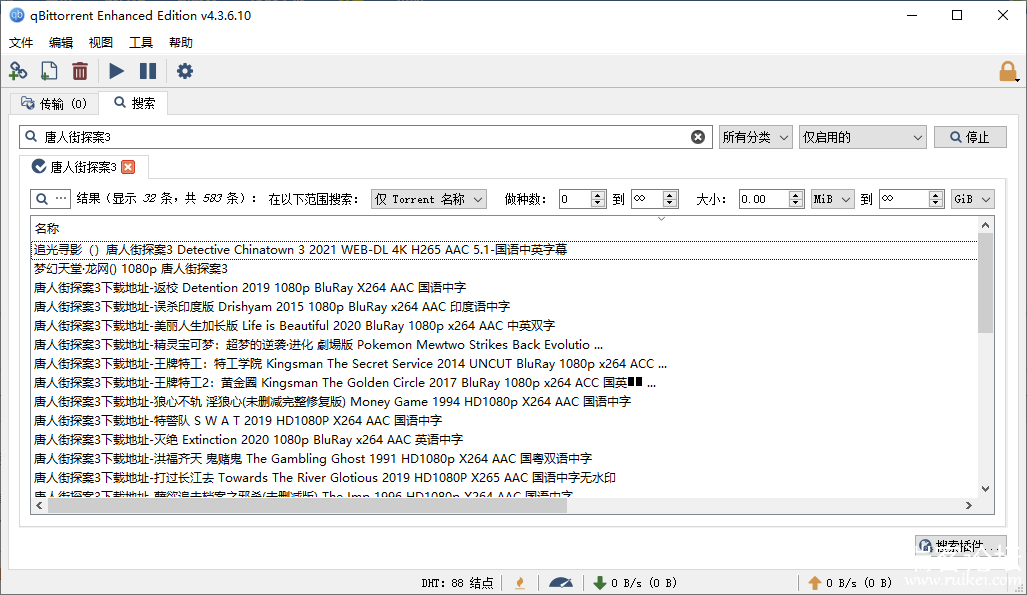
Task: Select the Towards The River Glotious result
Action: point(504,478)
